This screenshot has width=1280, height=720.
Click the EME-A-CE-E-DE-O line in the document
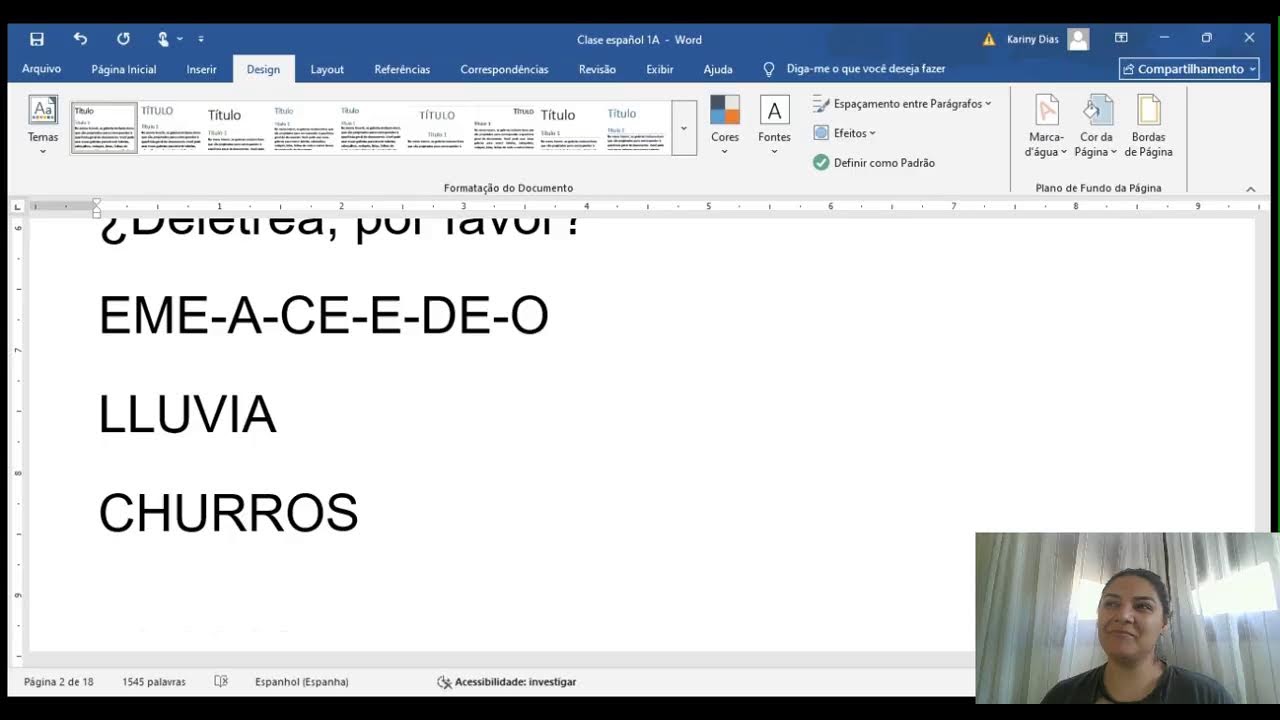point(323,316)
